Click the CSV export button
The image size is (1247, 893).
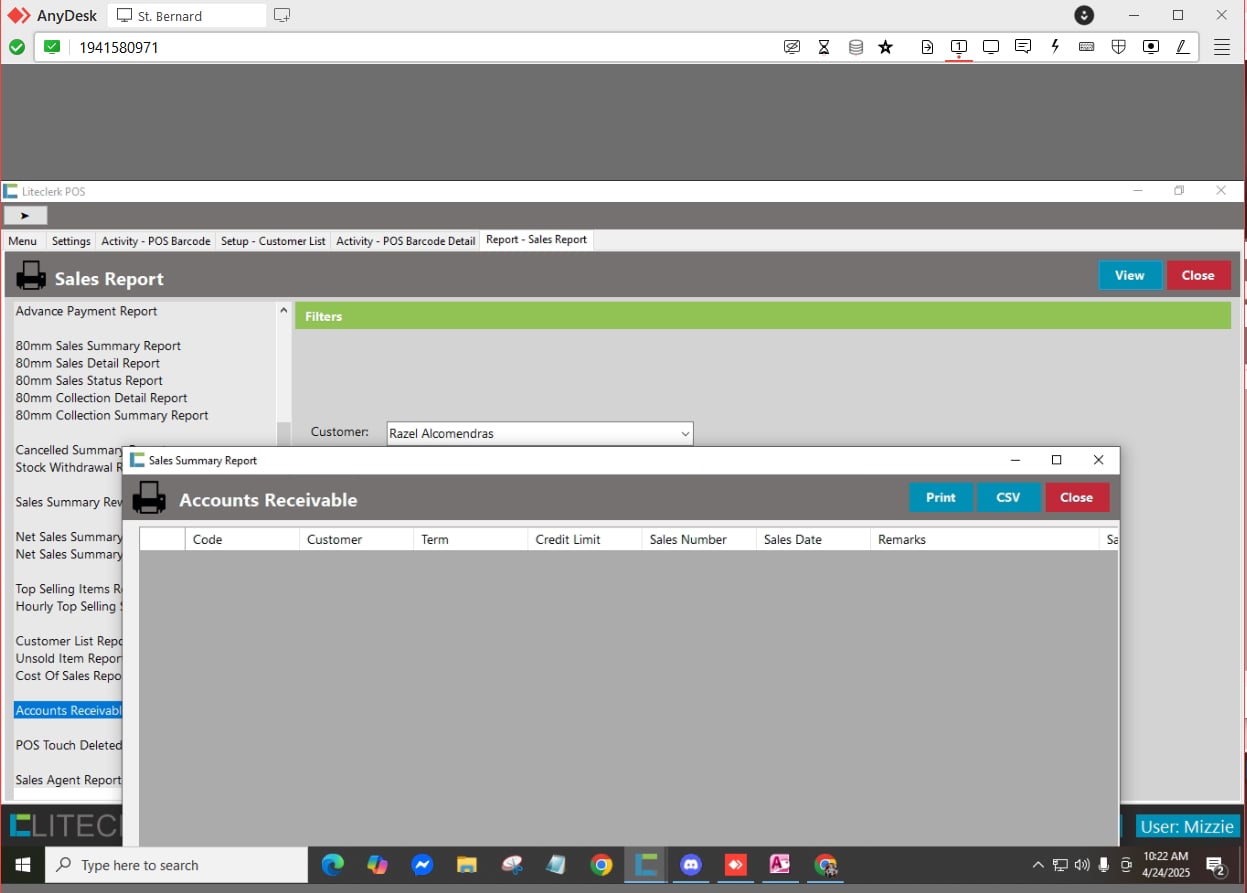(x=1008, y=497)
